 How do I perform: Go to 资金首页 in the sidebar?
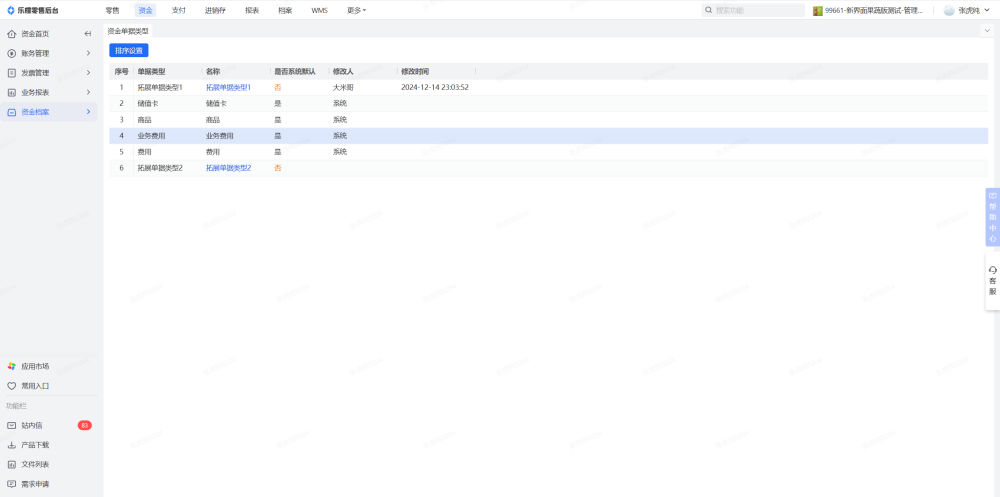[x=35, y=33]
